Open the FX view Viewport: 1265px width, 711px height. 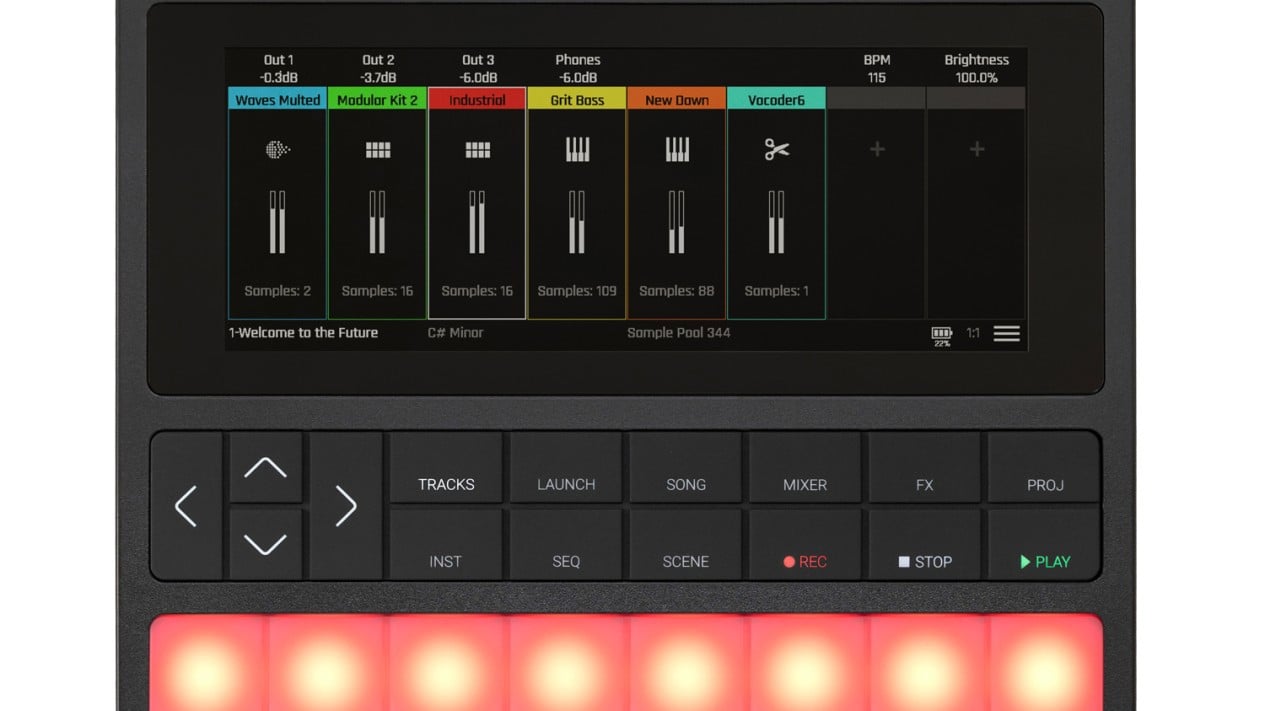pyautogui.click(x=925, y=468)
